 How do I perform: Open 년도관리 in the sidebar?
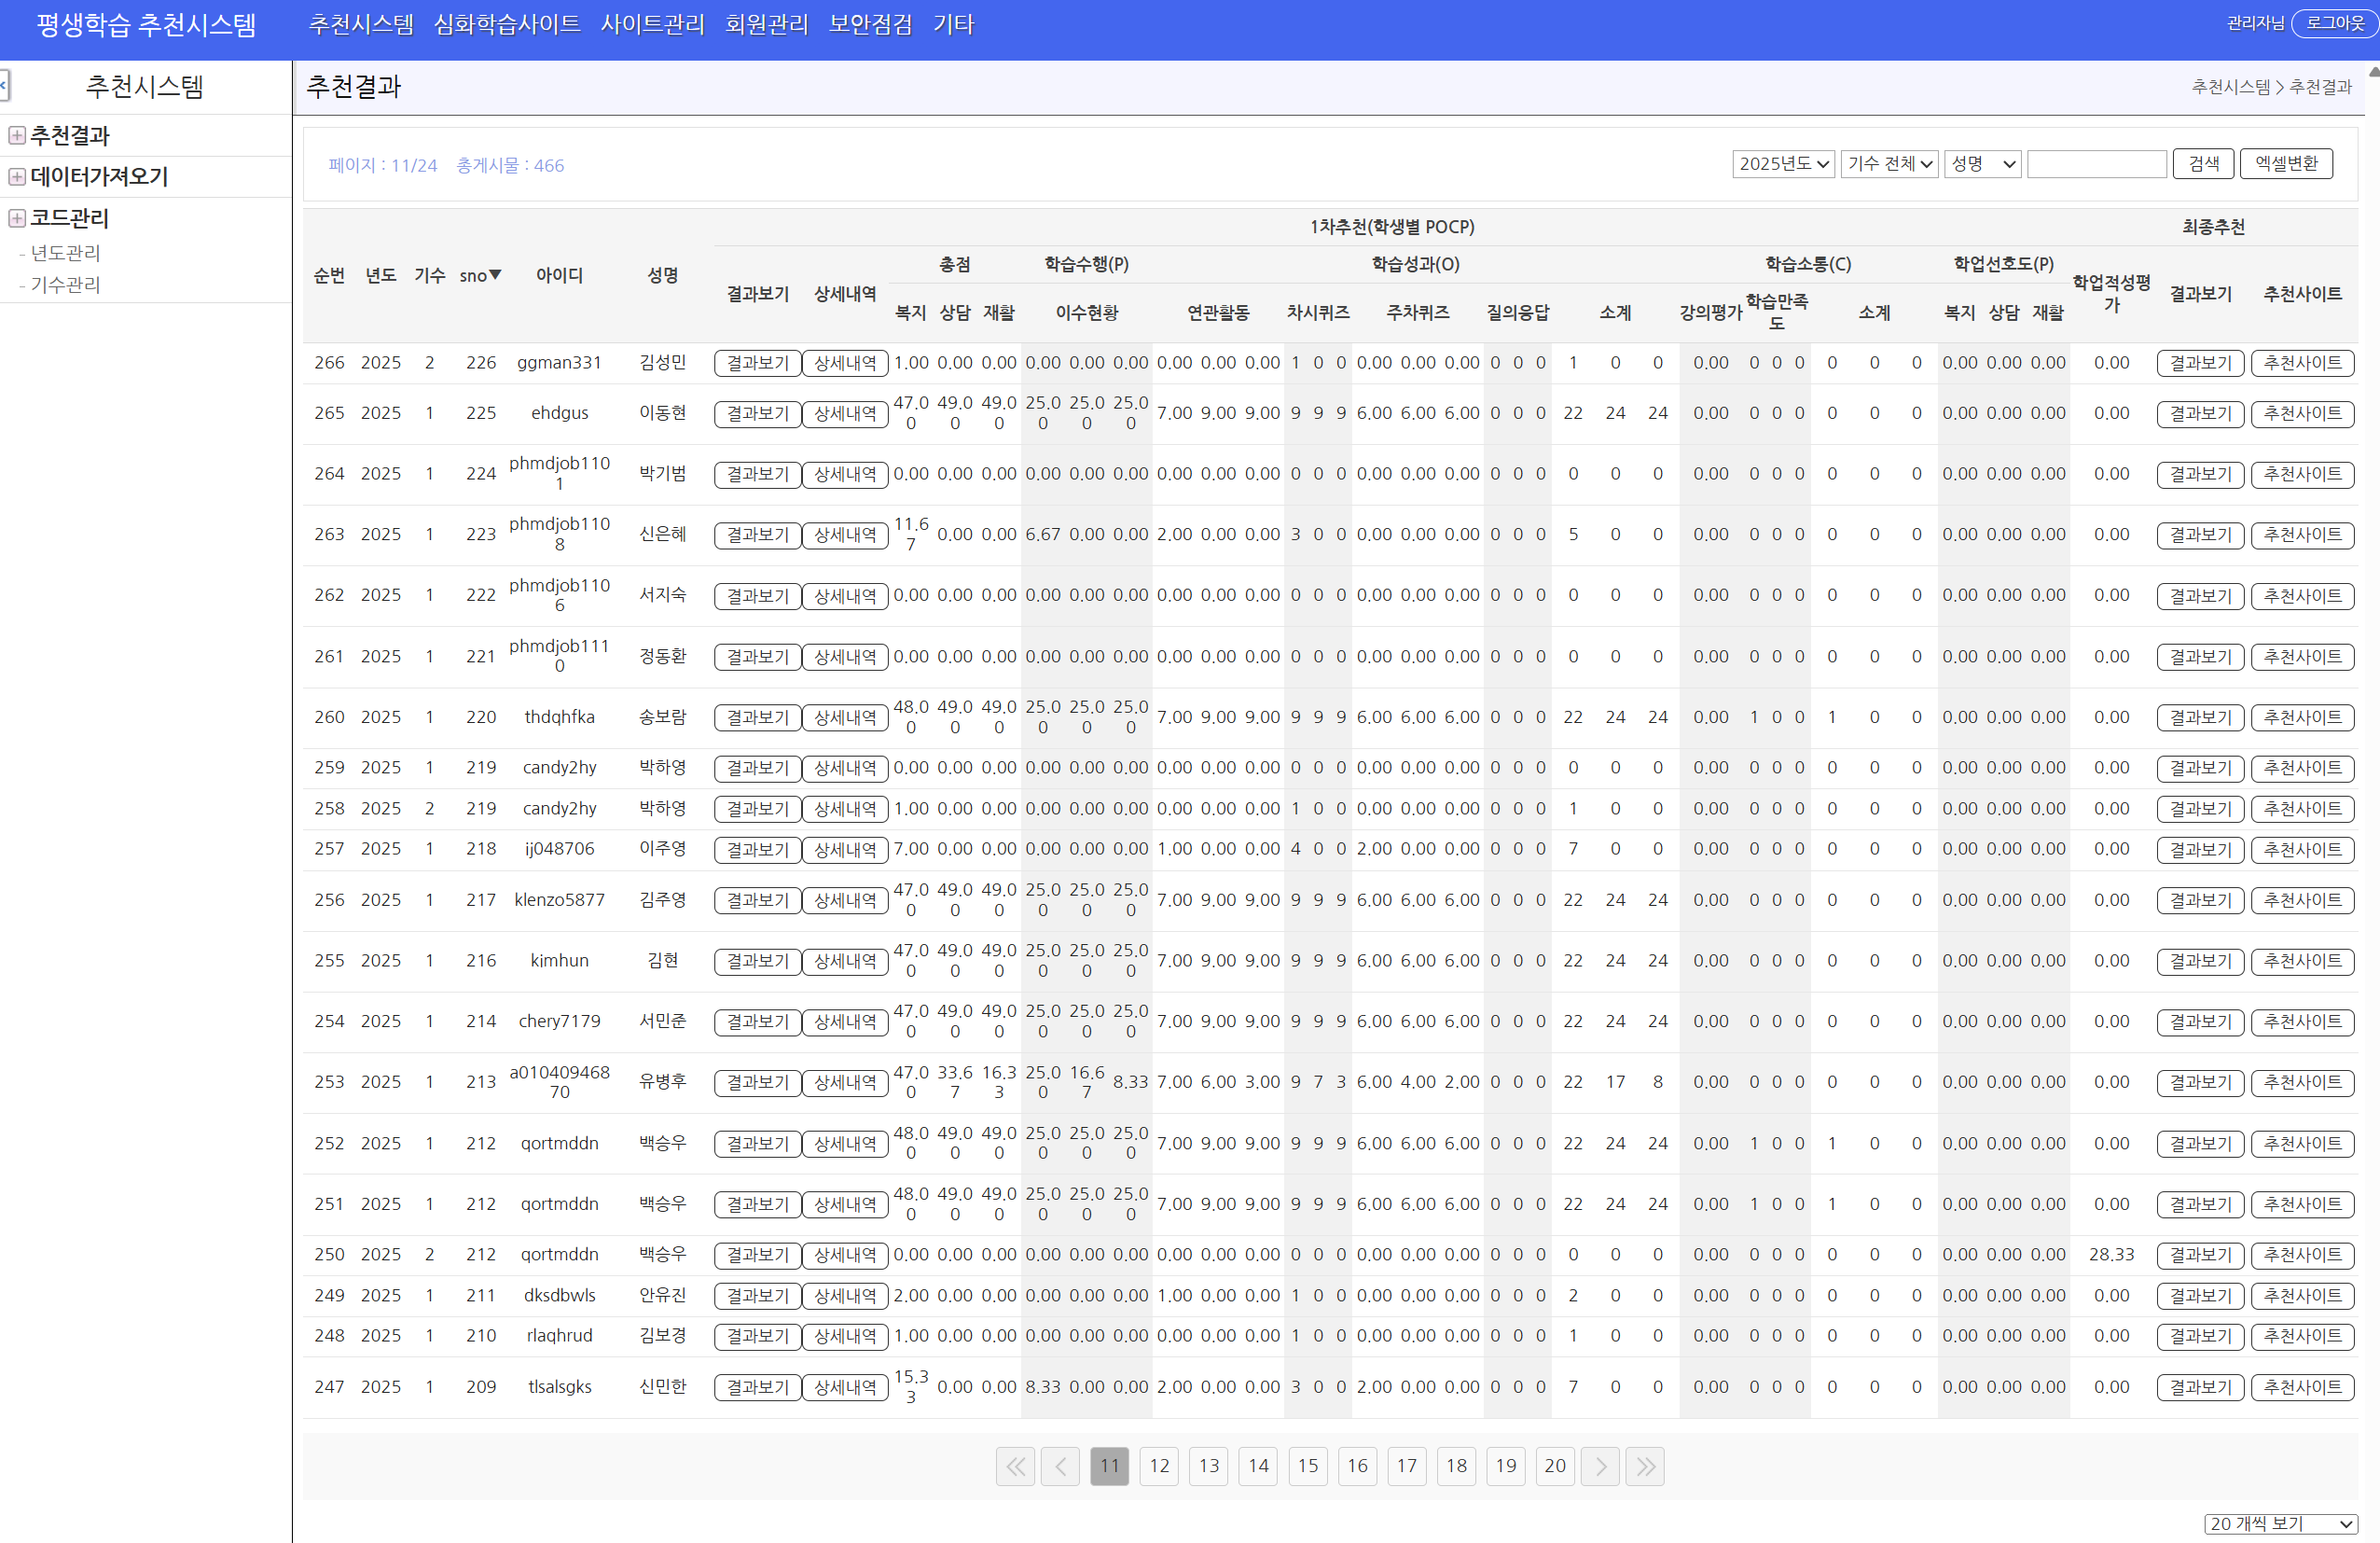click(x=65, y=253)
